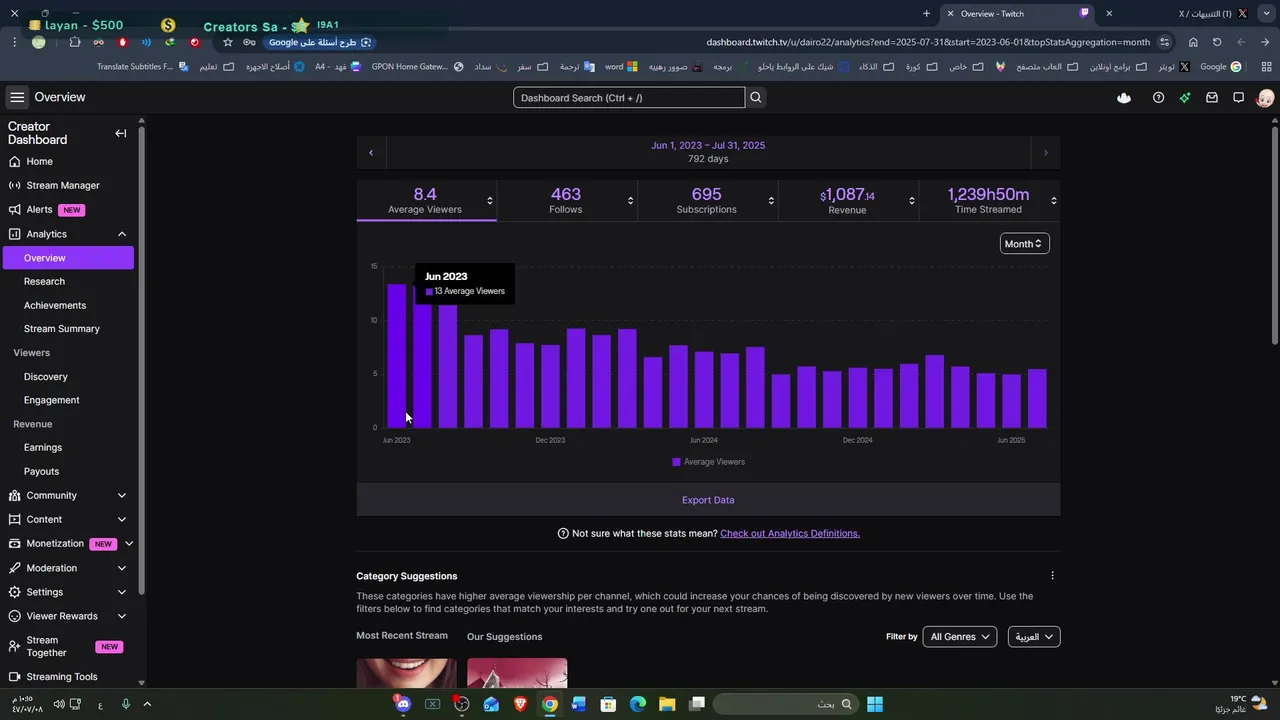The image size is (1280, 720).
Task: Click the browser URL address bar
Action: coord(928,42)
